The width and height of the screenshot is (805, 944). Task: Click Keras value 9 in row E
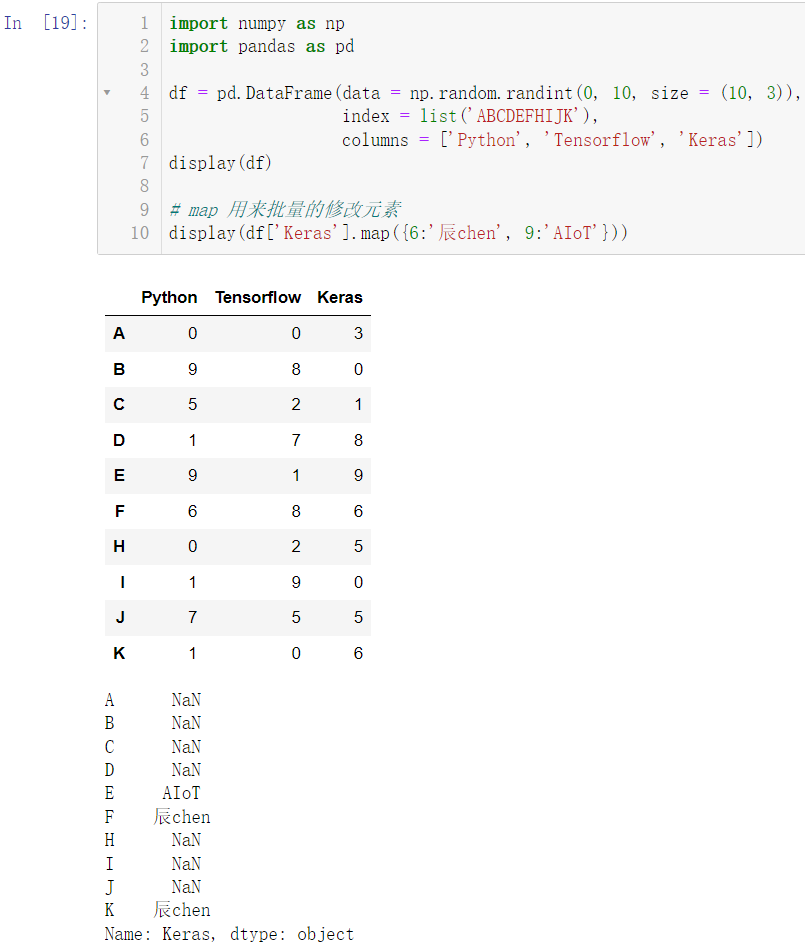[358, 476]
